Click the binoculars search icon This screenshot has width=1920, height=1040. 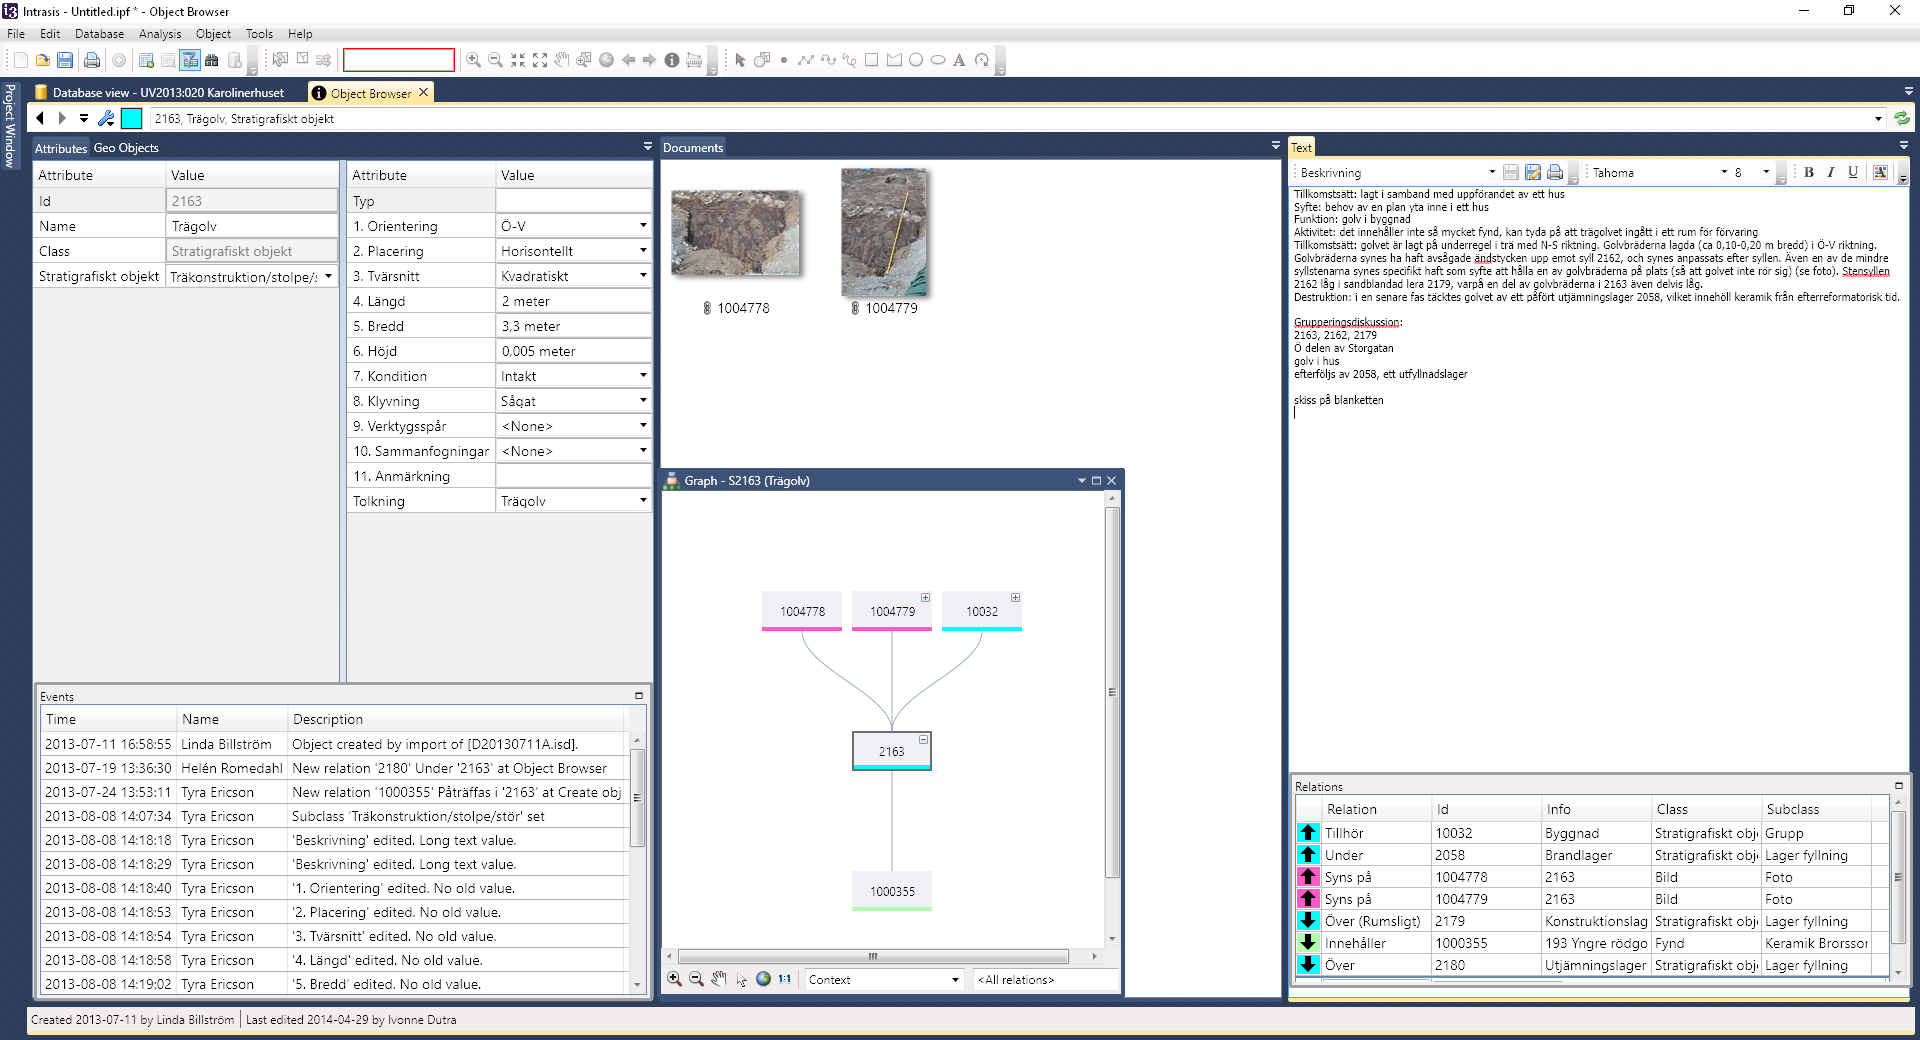[x=212, y=60]
